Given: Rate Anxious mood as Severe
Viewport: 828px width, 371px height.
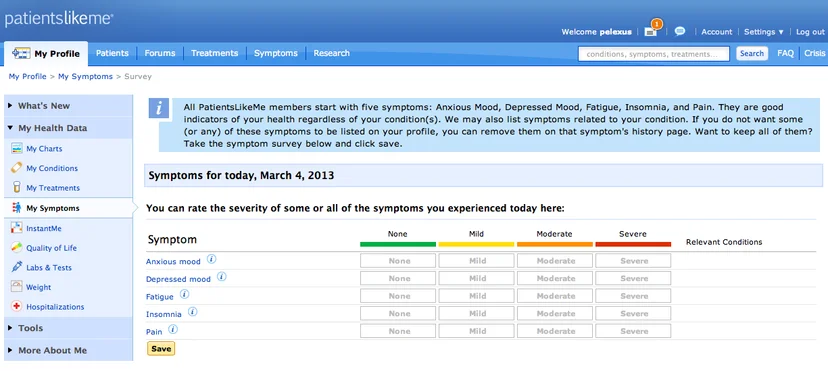Looking at the screenshot, I should pos(633,261).
